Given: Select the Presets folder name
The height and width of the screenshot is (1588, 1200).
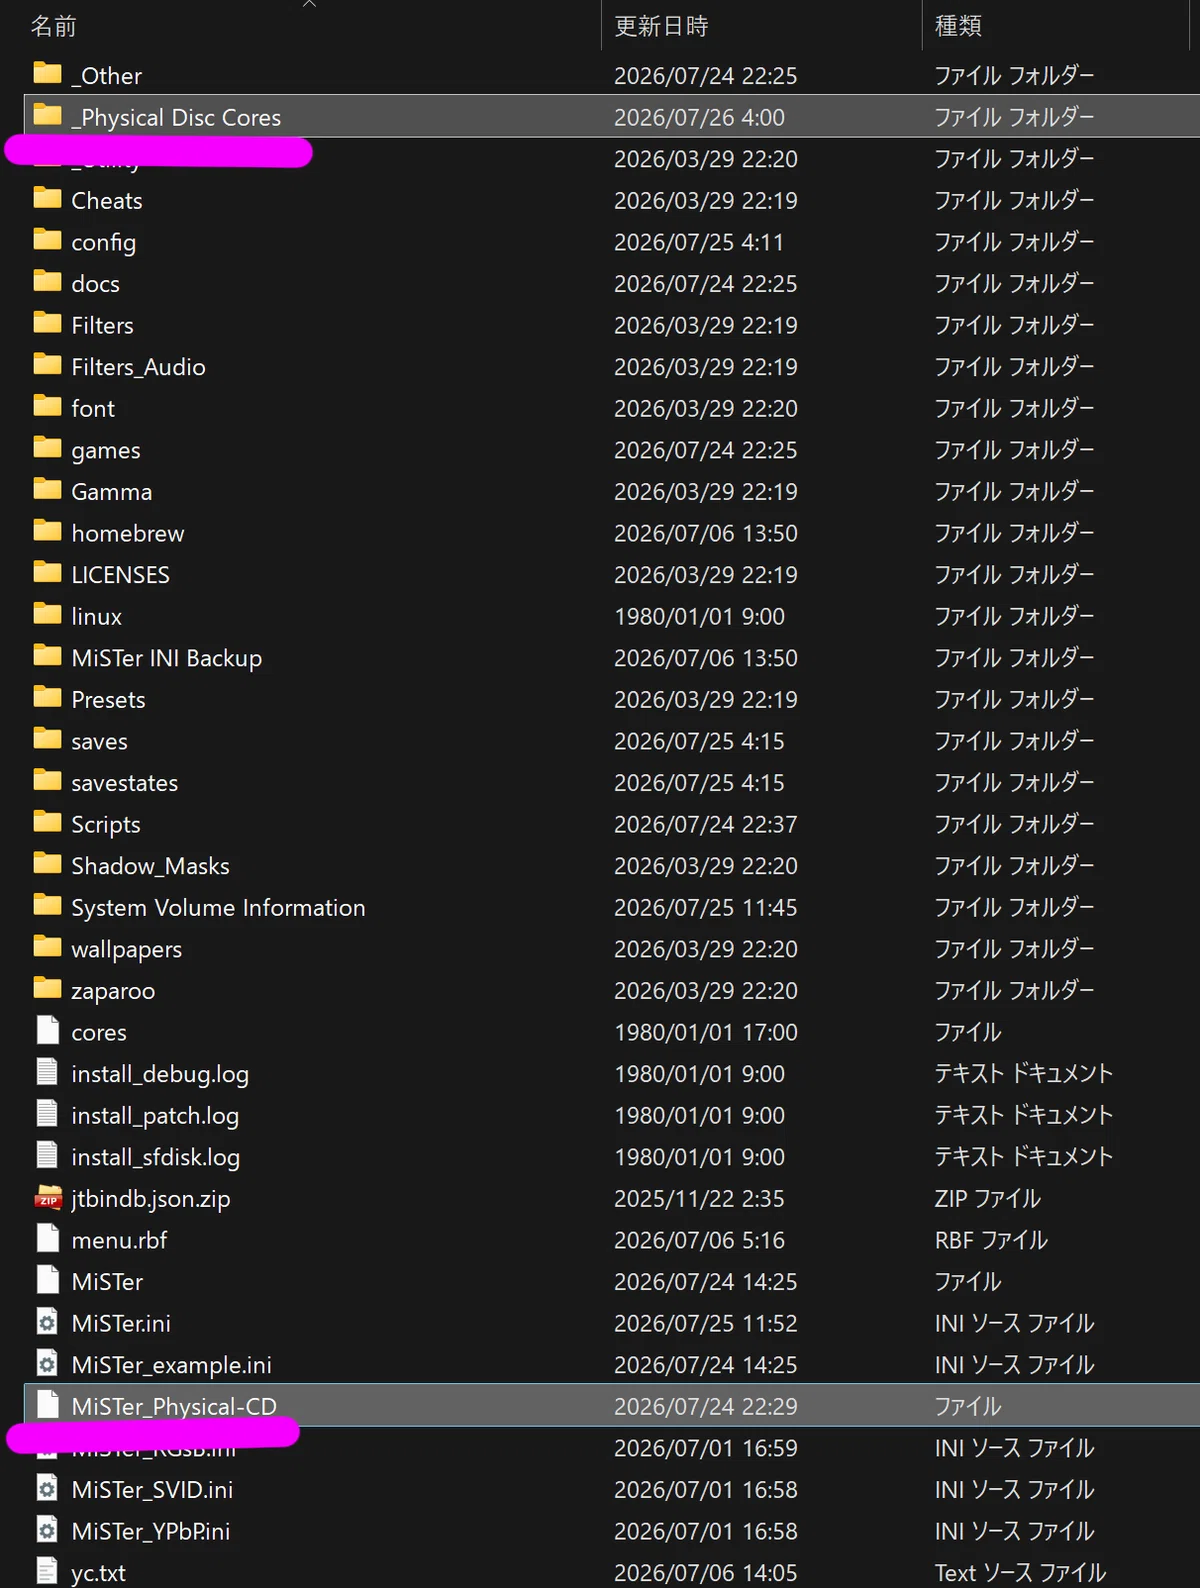Looking at the screenshot, I should coord(108,700).
